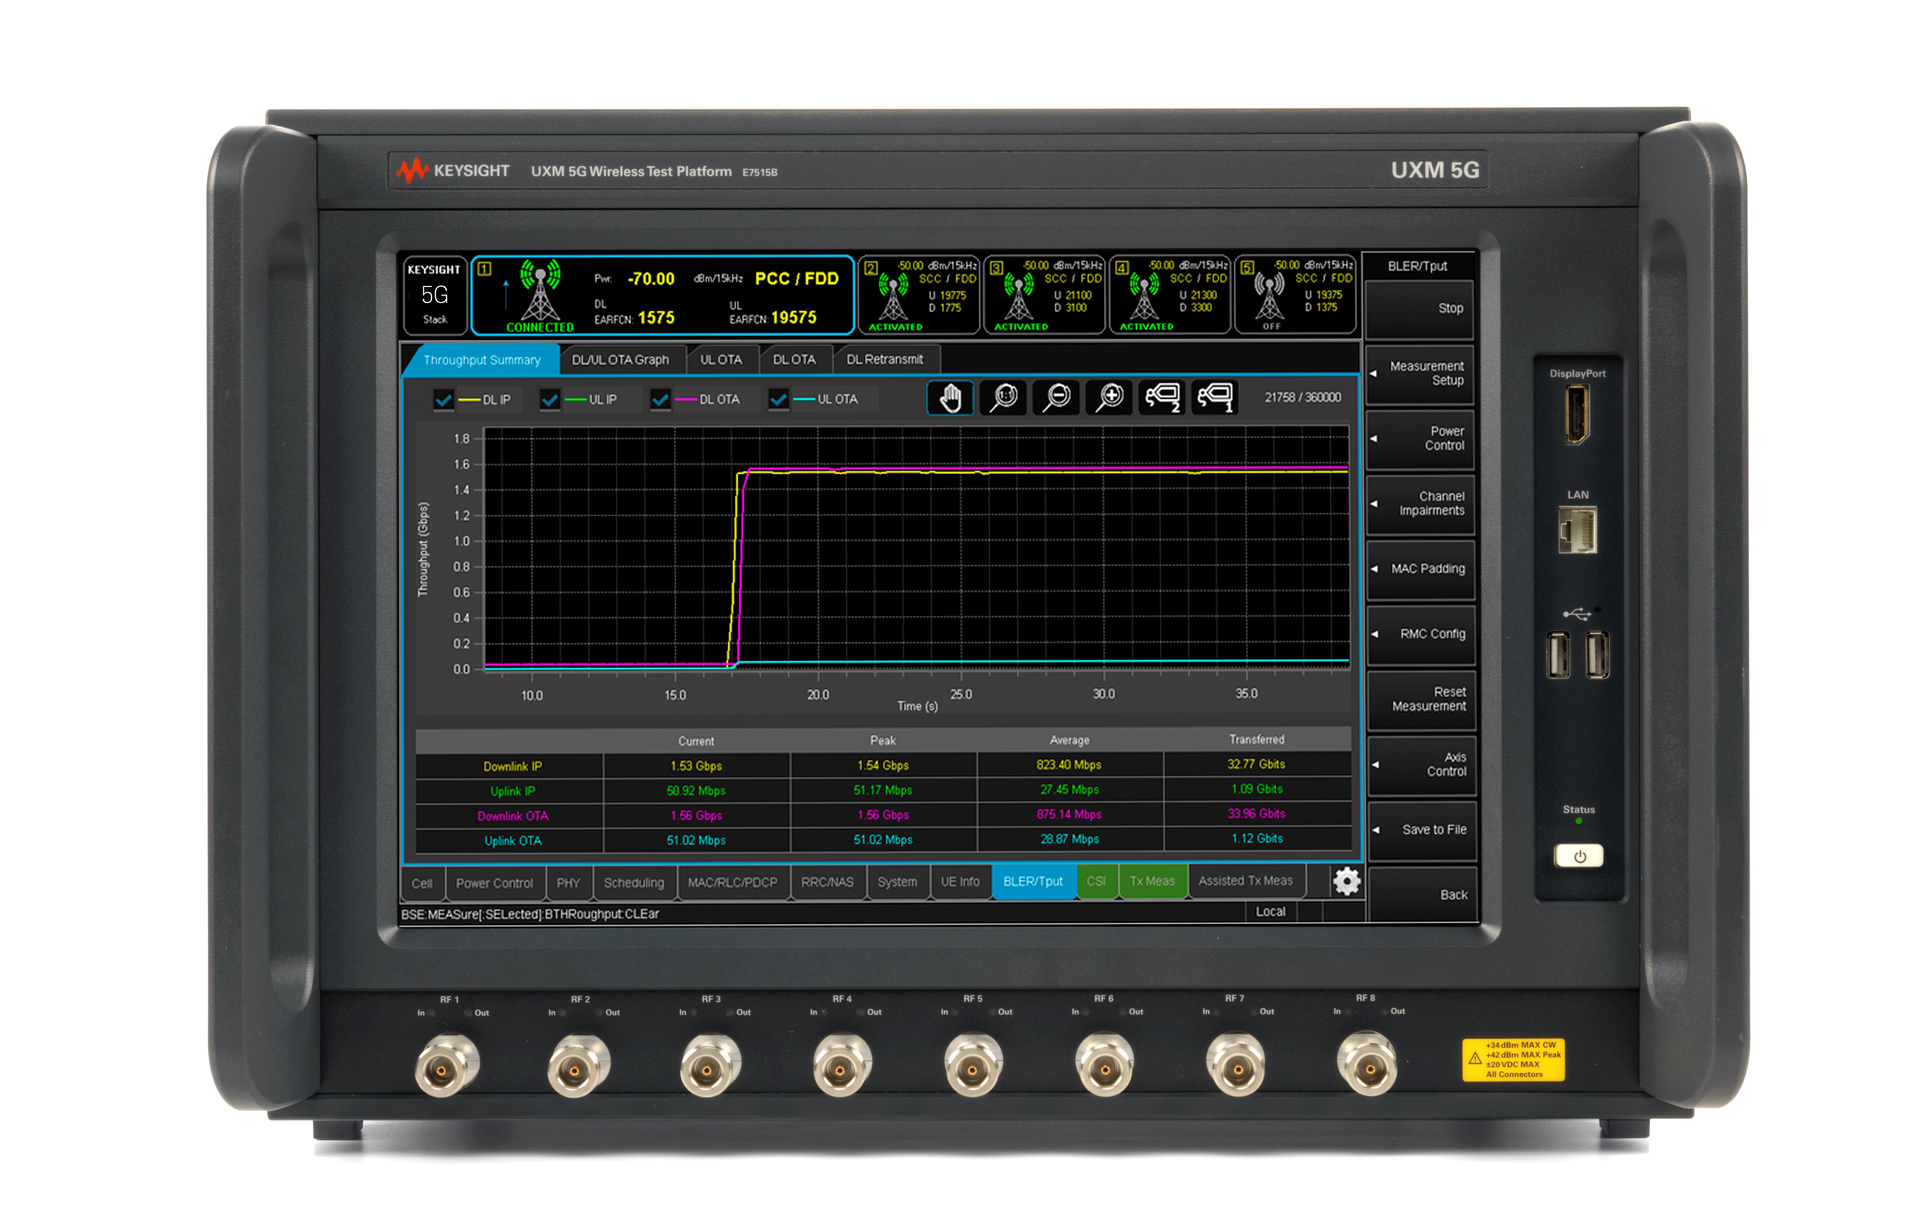The height and width of the screenshot is (1222, 1920).
Task: Select the pan (hand) tool above the graph
Action: tap(949, 397)
